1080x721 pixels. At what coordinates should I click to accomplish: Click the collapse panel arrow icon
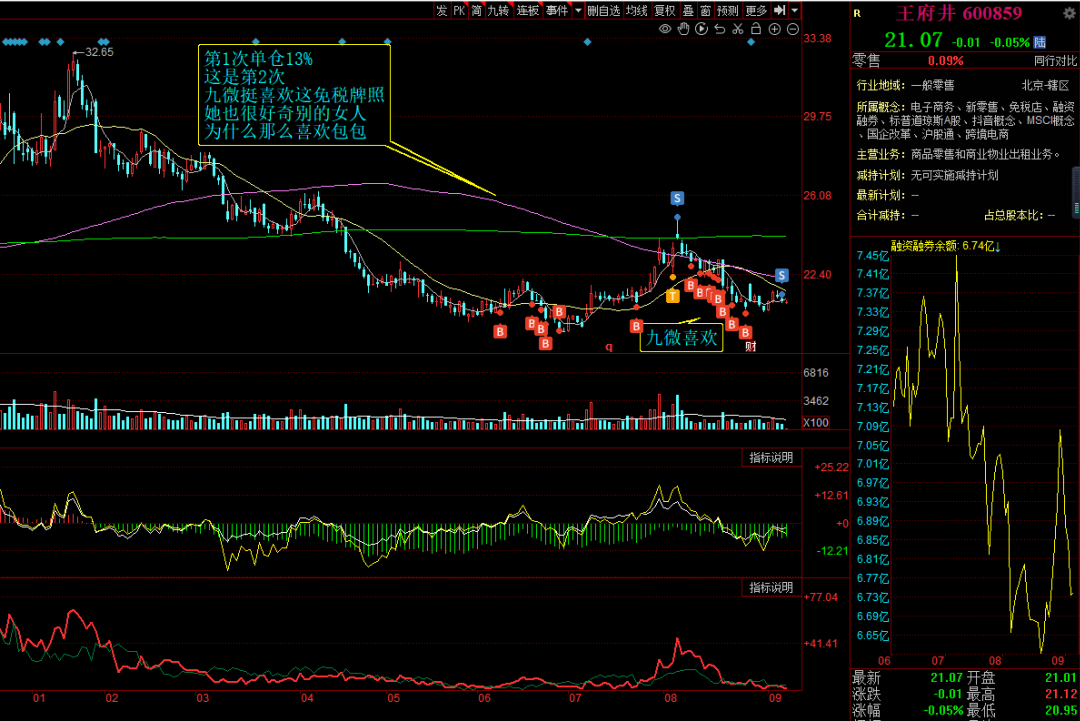pyautogui.click(x=779, y=10)
